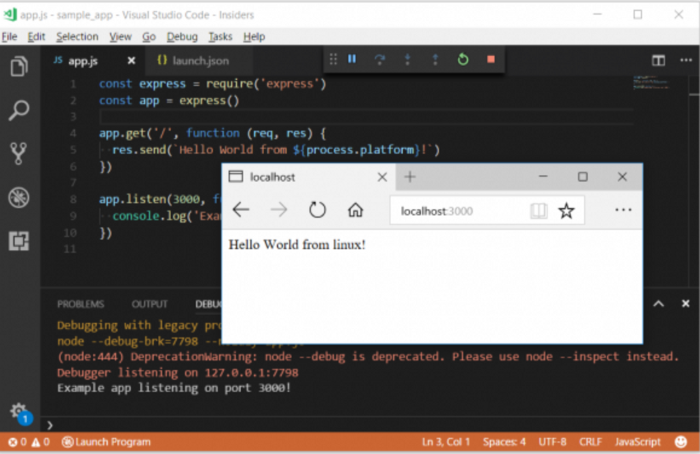This screenshot has width=700, height=454.
Task: Switch to the PROBLEMS panel tab
Action: [x=80, y=304]
